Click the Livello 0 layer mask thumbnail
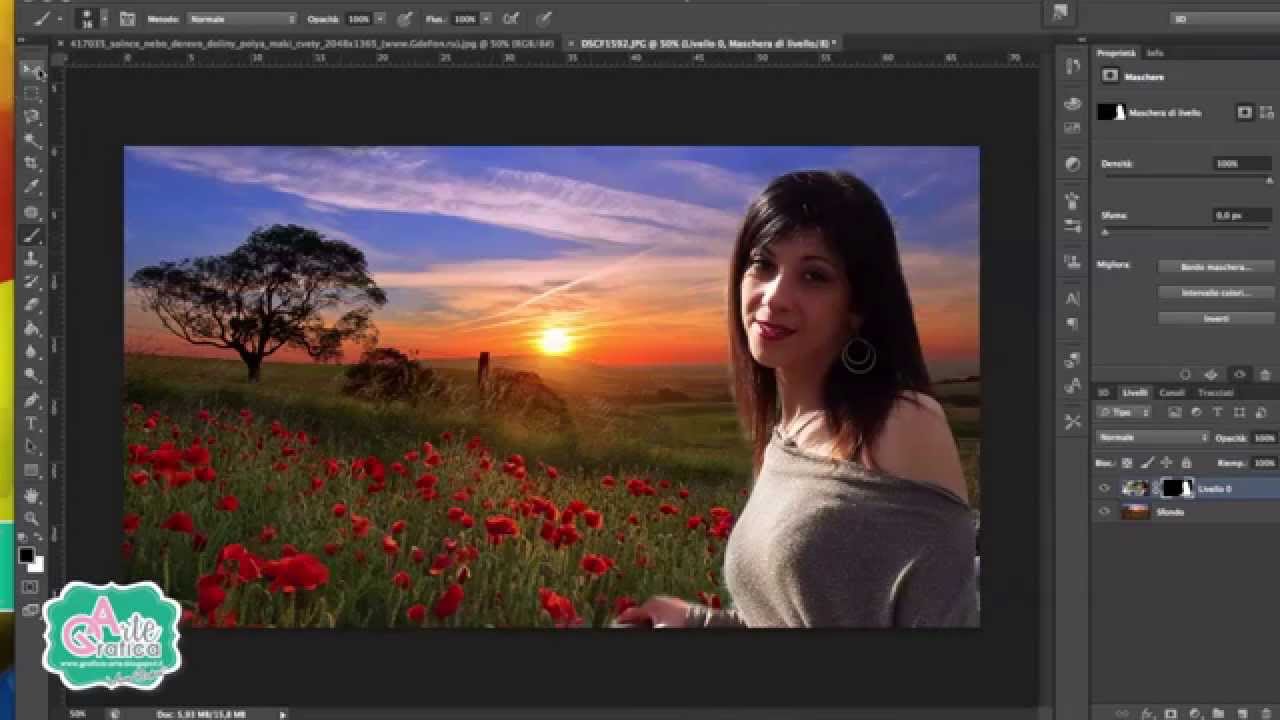 [1178, 489]
